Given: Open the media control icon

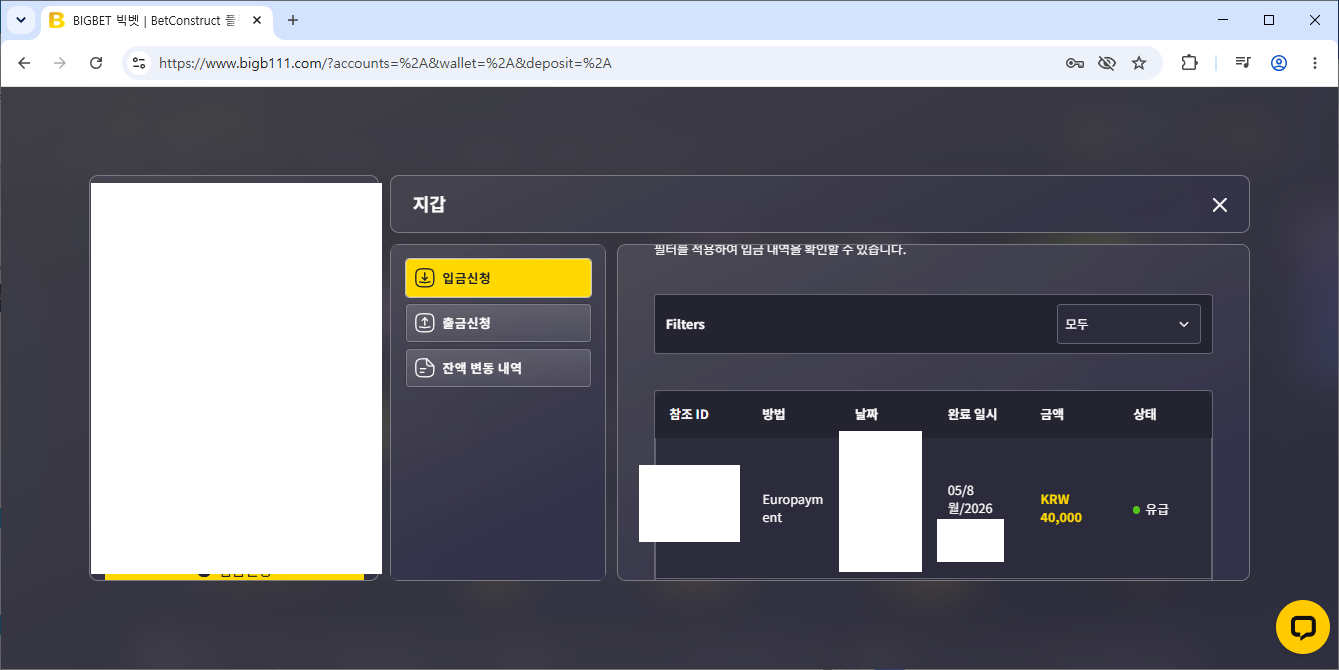Looking at the screenshot, I should [1243, 63].
